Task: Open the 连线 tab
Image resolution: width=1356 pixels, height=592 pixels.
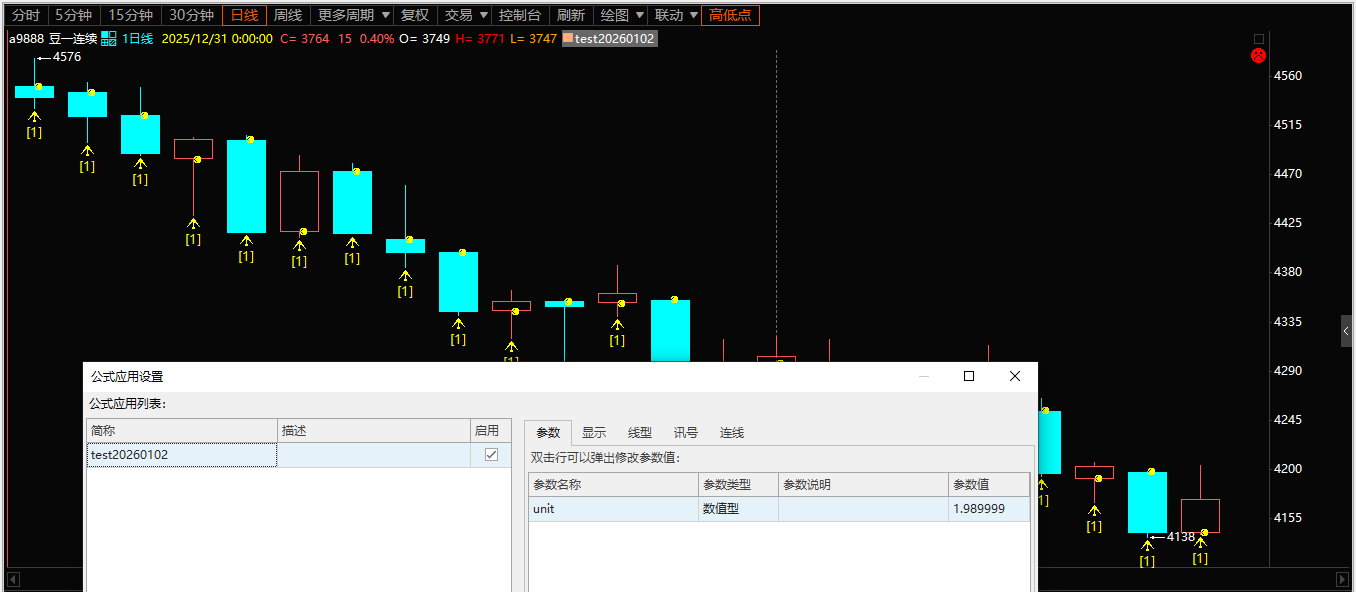Action: [732, 433]
